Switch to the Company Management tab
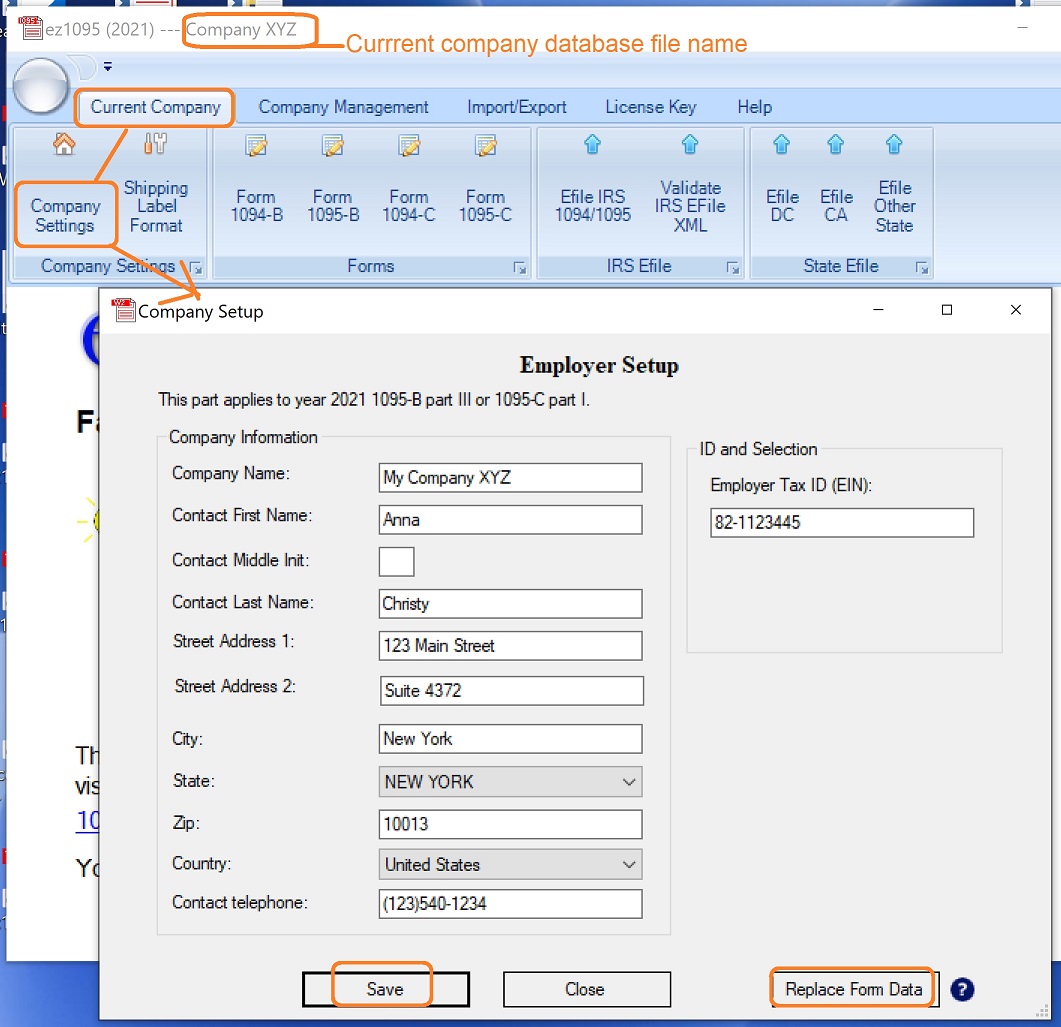Viewport: 1061px width, 1027px height. click(x=344, y=107)
